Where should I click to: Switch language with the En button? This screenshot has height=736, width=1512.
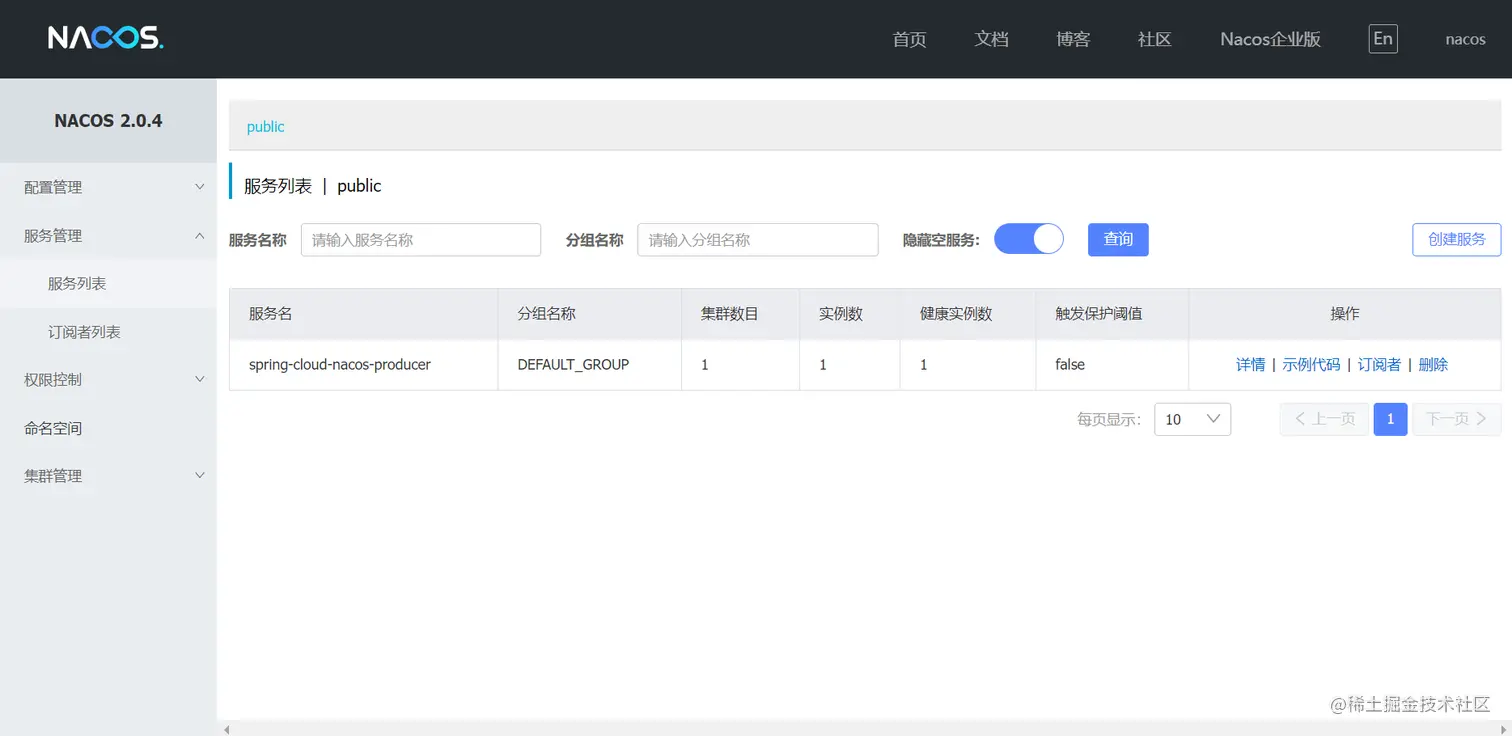pyautogui.click(x=1383, y=39)
